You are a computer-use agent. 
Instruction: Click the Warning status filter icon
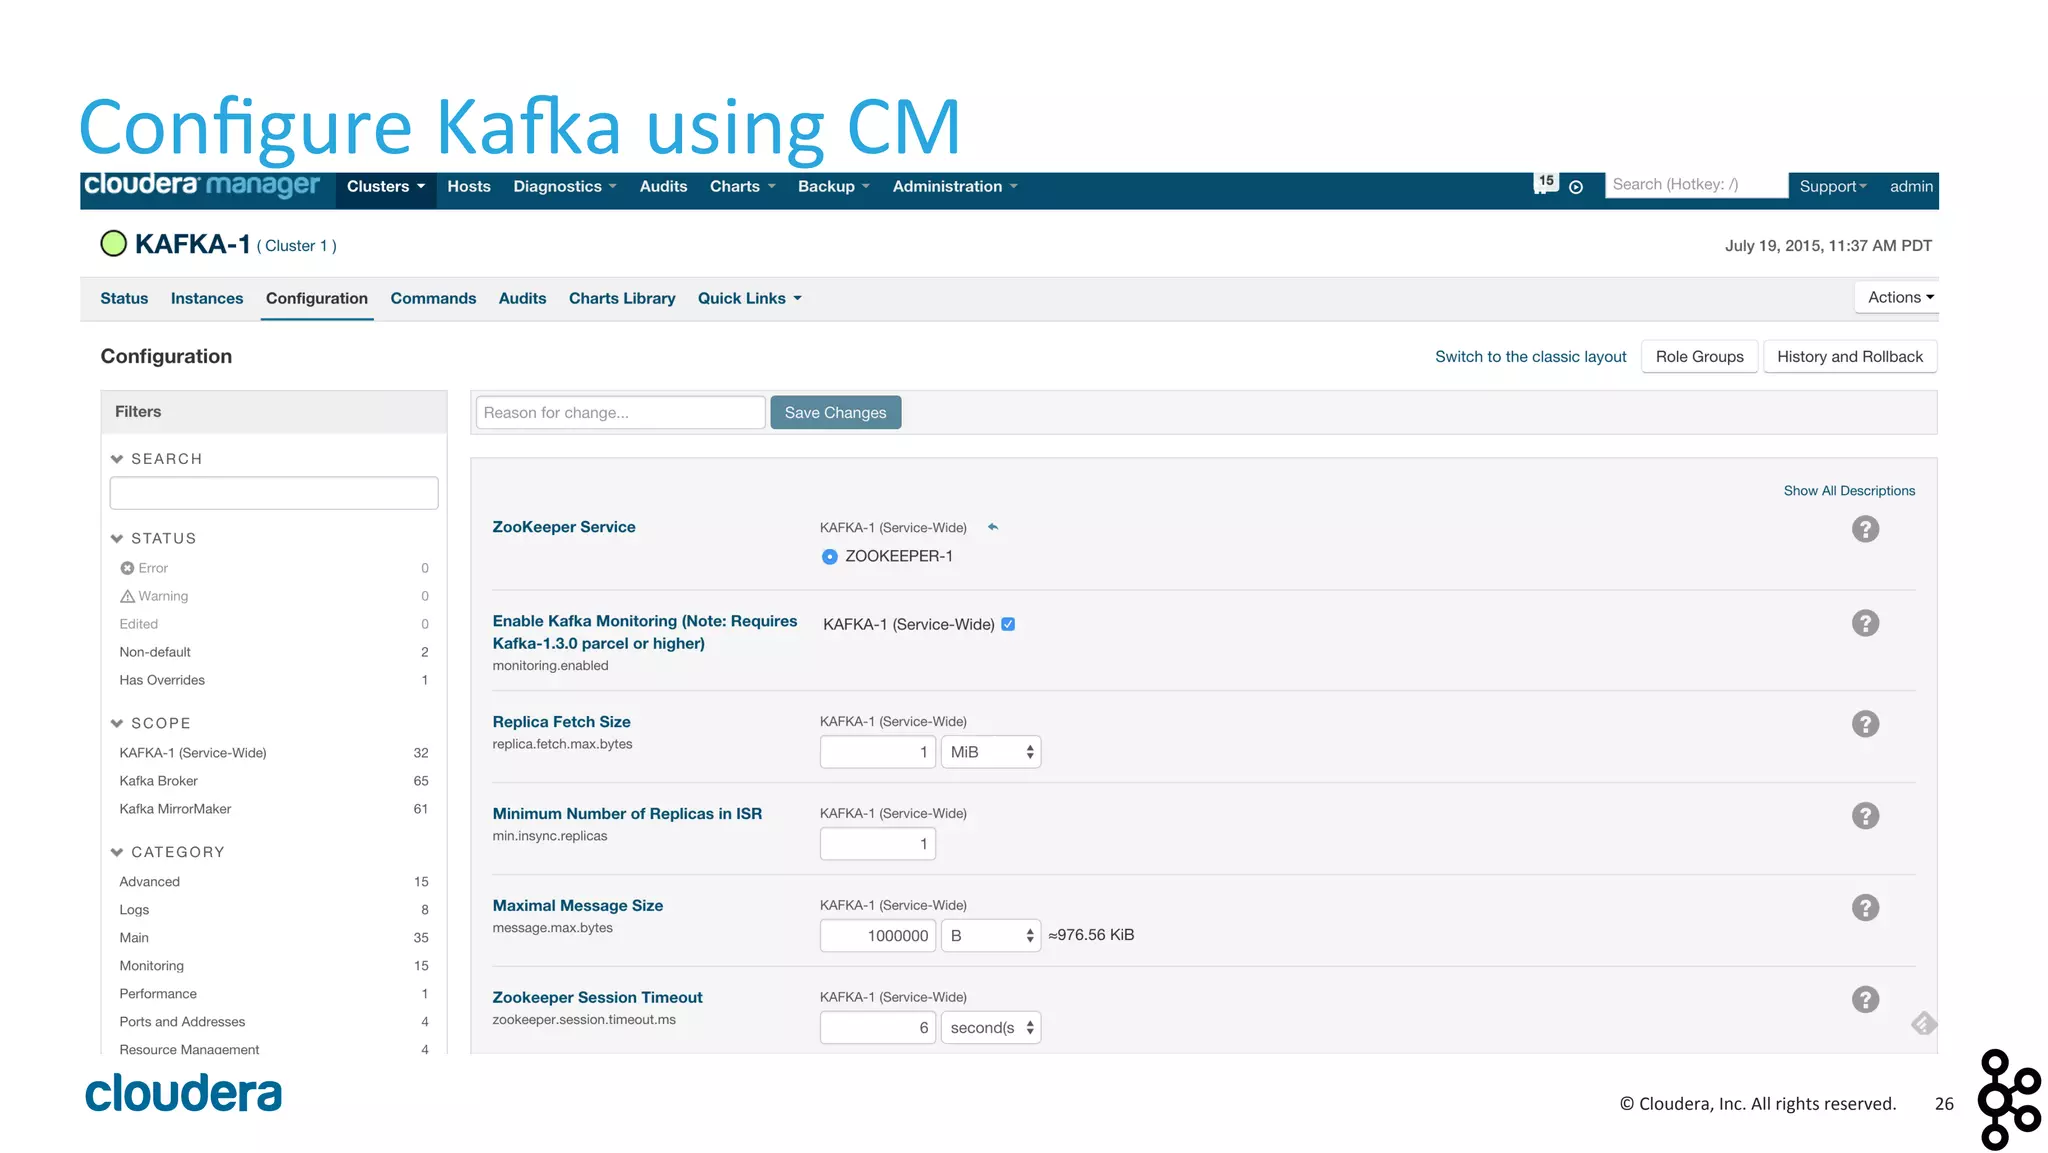tap(127, 596)
